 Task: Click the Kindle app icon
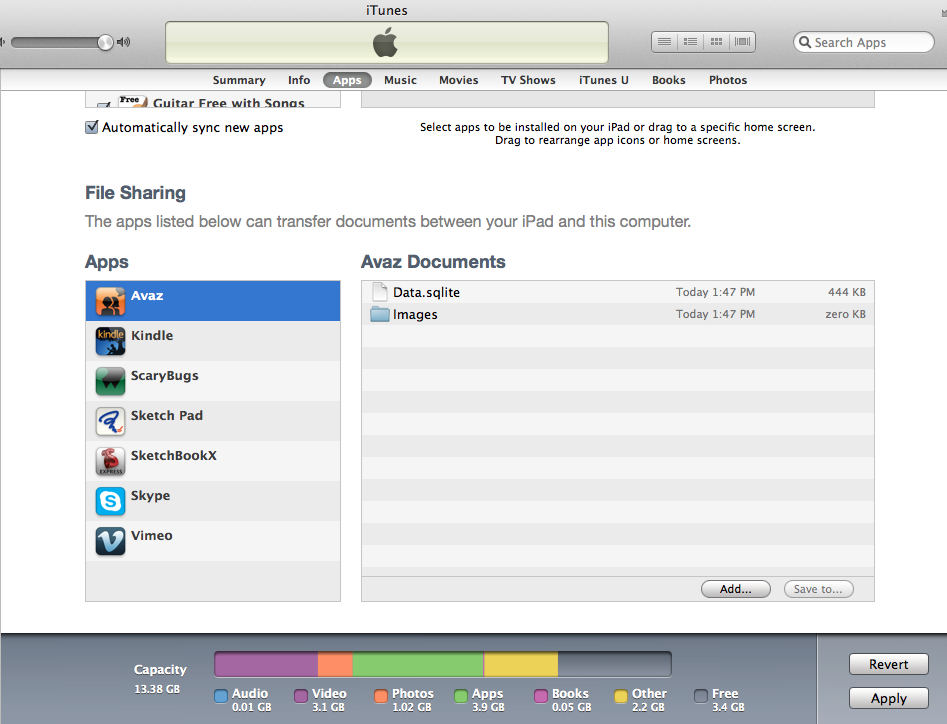(110, 341)
